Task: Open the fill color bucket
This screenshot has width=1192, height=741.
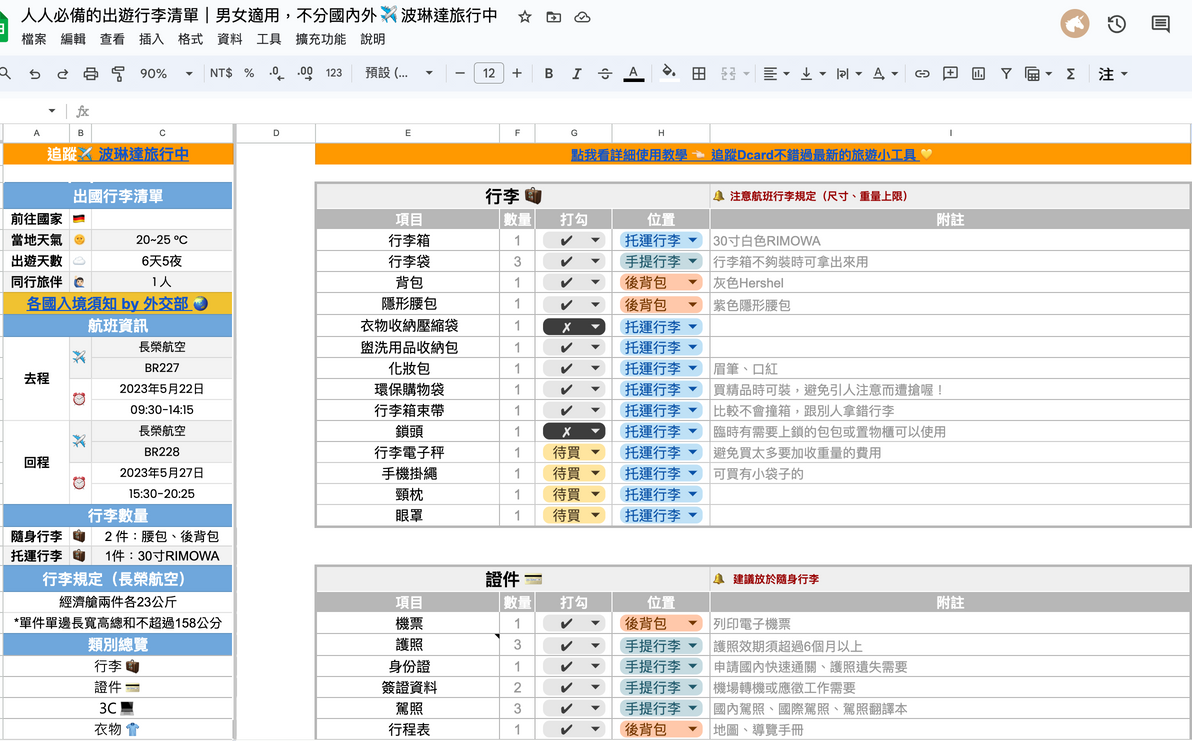Action: point(669,72)
